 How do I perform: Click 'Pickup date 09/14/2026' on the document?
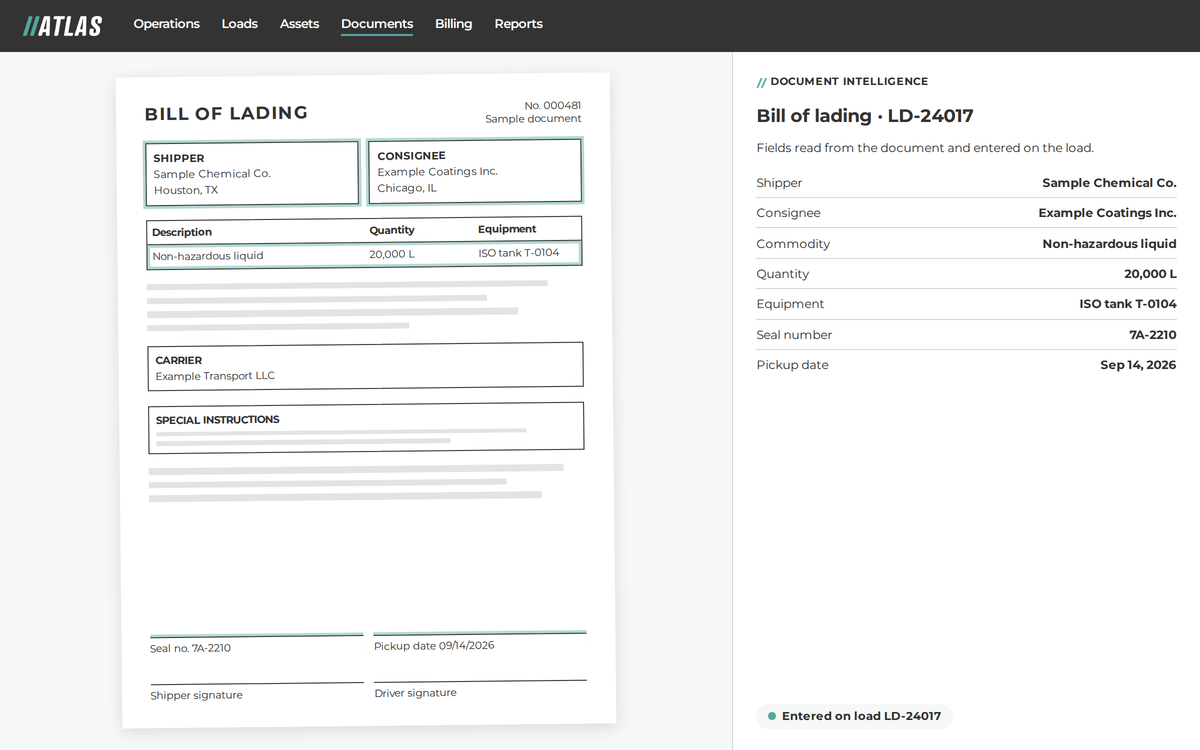pyautogui.click(x=434, y=646)
